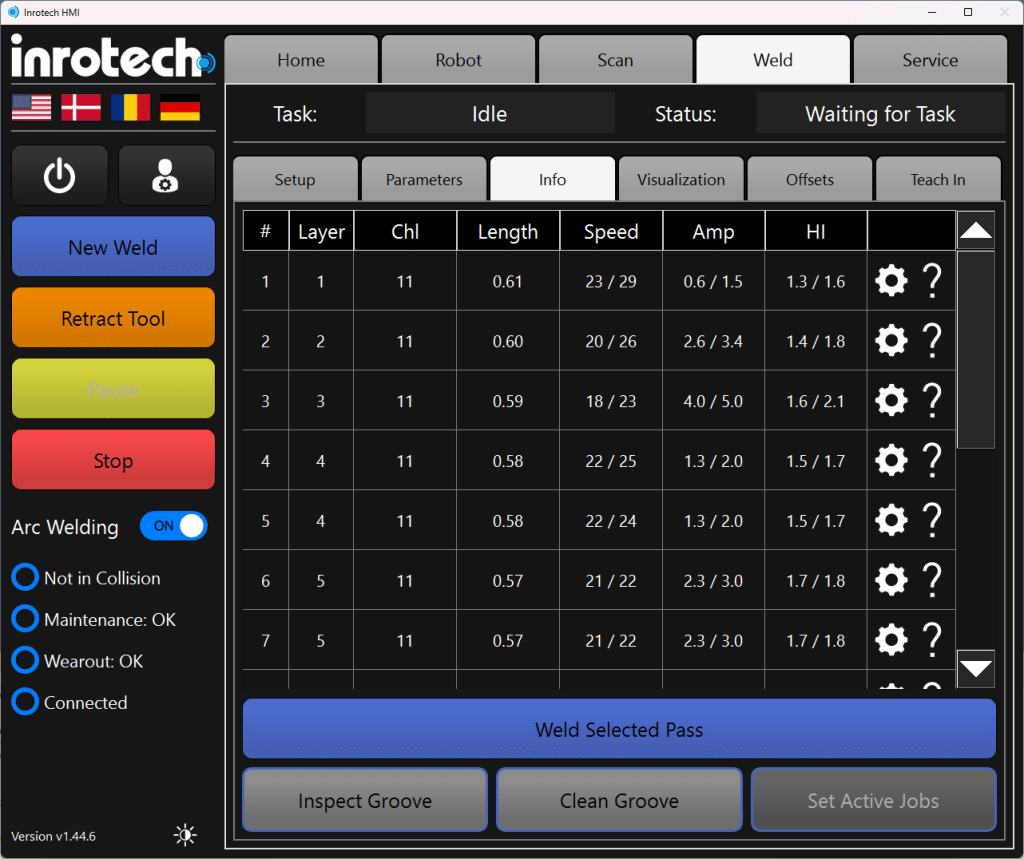The image size is (1024, 859).
Task: Switch to the Scan tab
Action: pos(615,60)
